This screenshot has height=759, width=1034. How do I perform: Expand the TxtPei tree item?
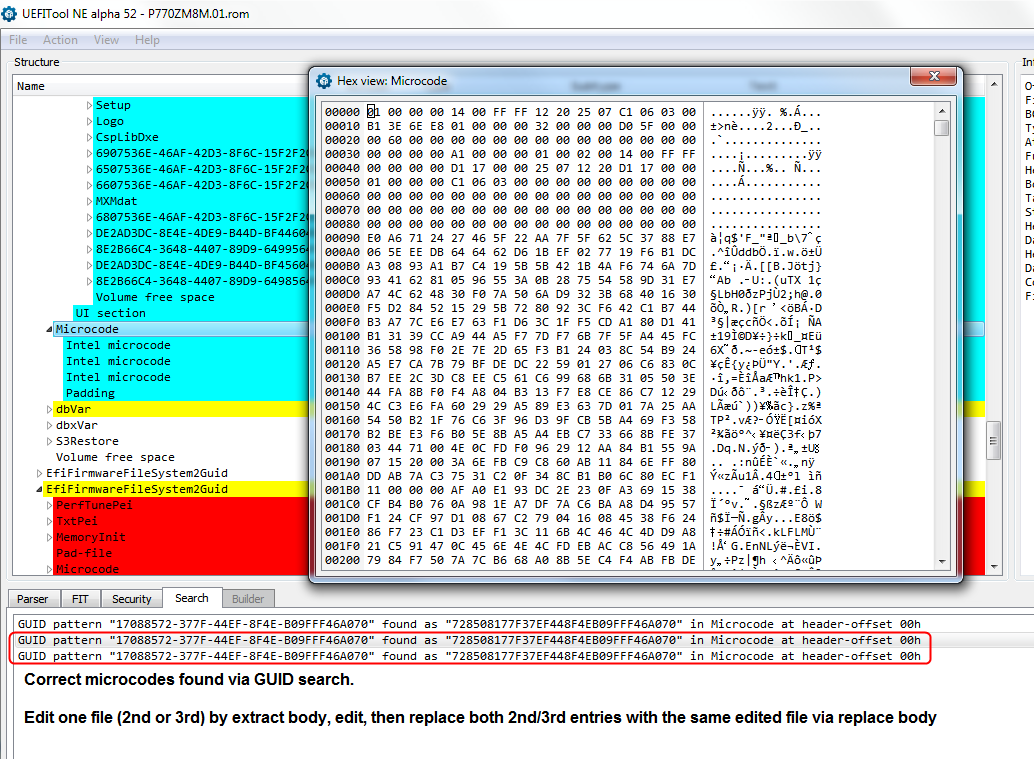click(49, 521)
